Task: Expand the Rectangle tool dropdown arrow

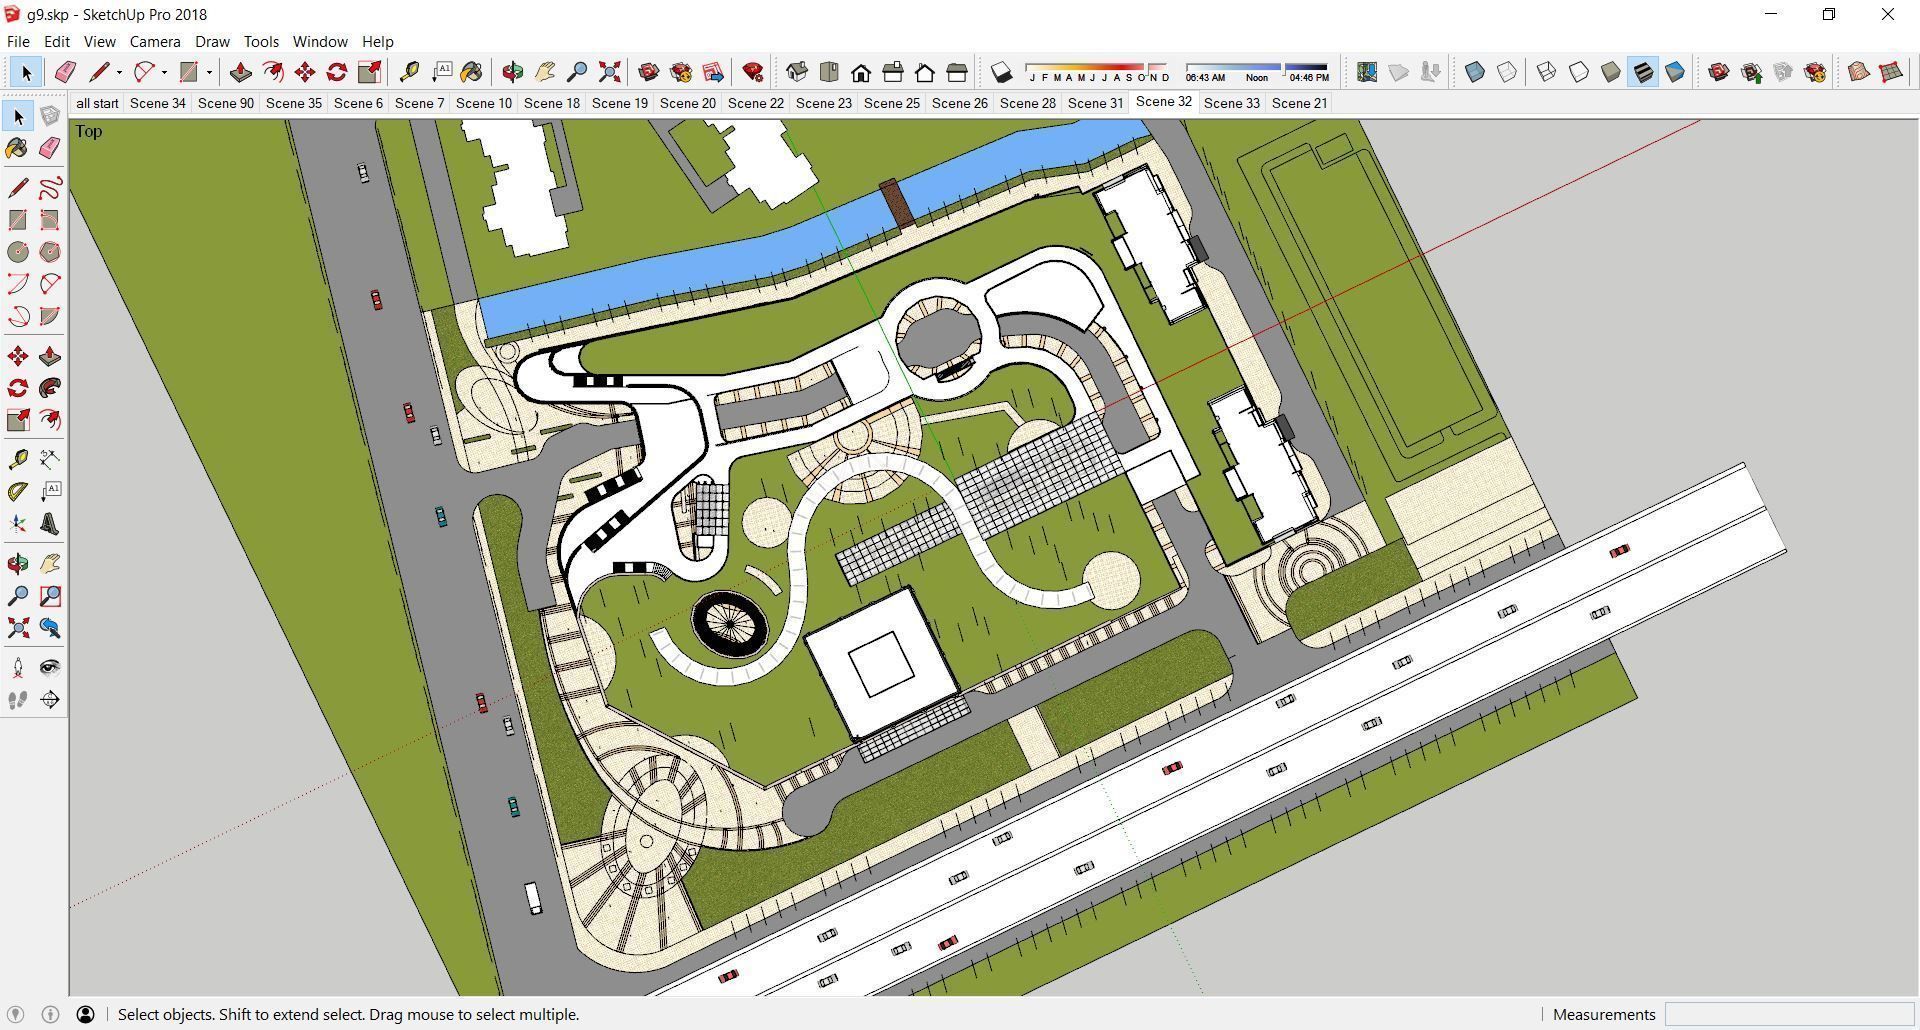Action: (x=209, y=72)
